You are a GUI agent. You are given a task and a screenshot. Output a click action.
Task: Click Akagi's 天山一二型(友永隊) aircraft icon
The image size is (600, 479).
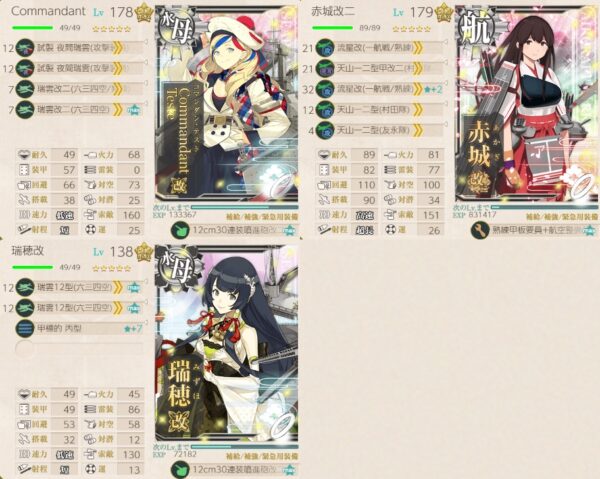coord(324,130)
